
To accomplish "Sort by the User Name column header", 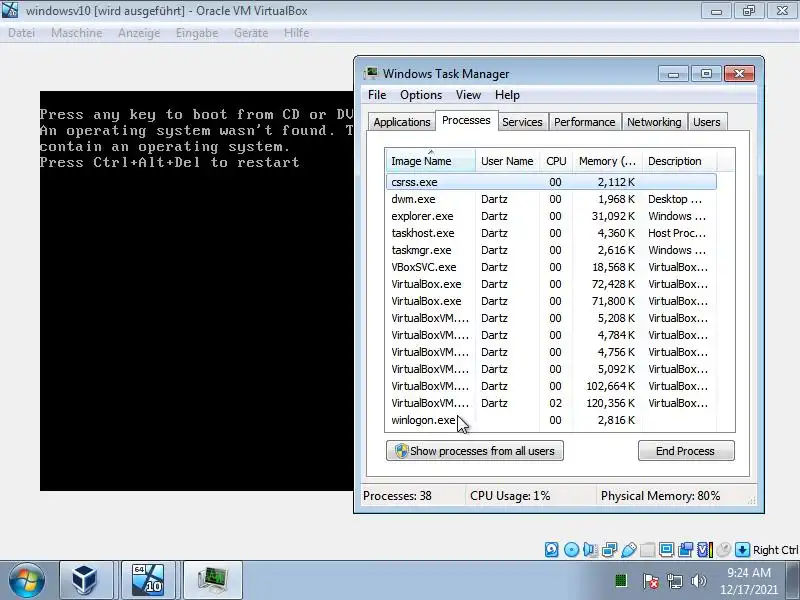I will 507,161.
